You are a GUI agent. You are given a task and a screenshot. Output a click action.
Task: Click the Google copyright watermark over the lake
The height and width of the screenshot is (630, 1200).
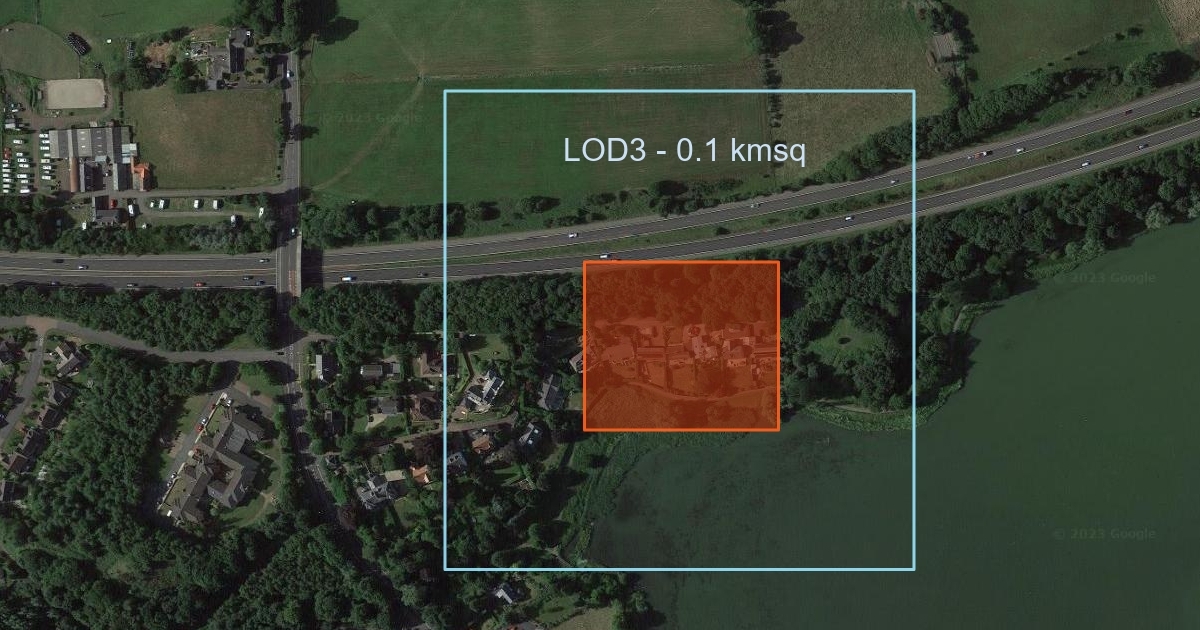pyautogui.click(x=1106, y=277)
